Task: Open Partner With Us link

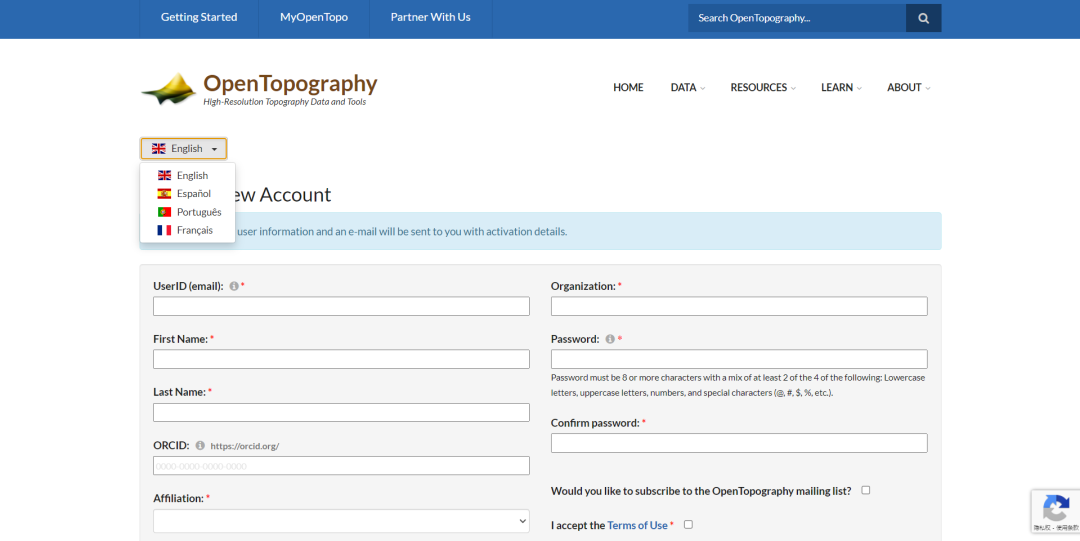Action: coord(430,17)
